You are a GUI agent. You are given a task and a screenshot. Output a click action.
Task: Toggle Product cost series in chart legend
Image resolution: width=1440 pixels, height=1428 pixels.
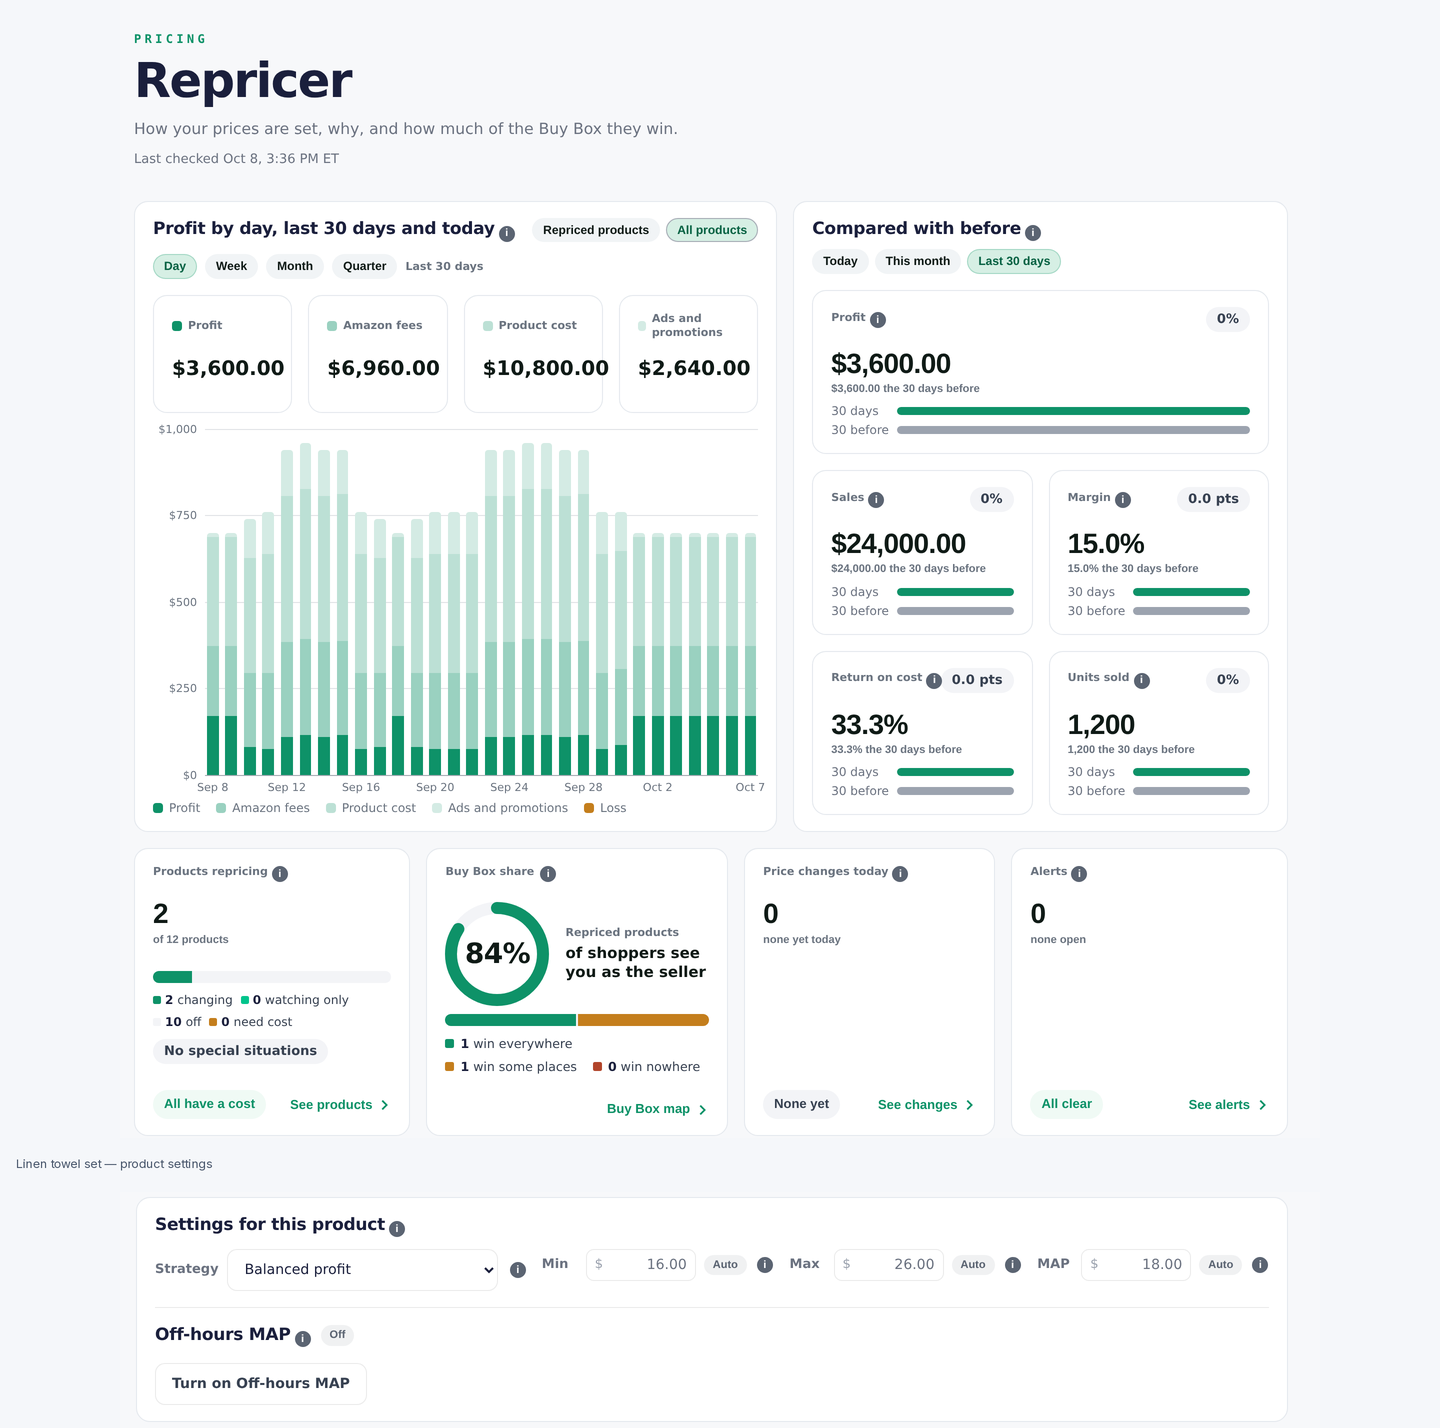[x=371, y=808]
